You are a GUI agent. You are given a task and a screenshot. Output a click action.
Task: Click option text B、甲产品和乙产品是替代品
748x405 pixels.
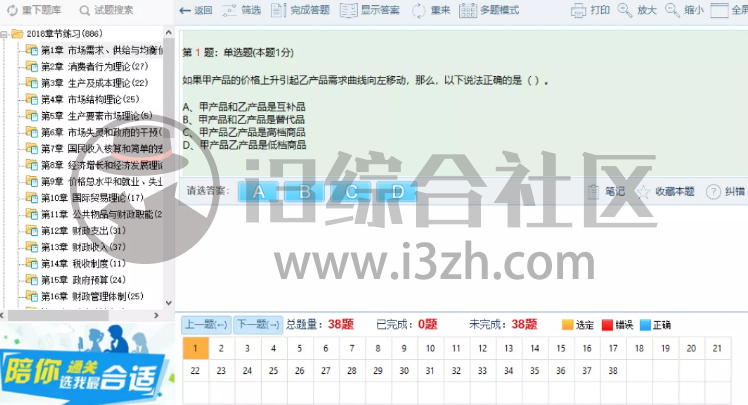pyautogui.click(x=243, y=119)
